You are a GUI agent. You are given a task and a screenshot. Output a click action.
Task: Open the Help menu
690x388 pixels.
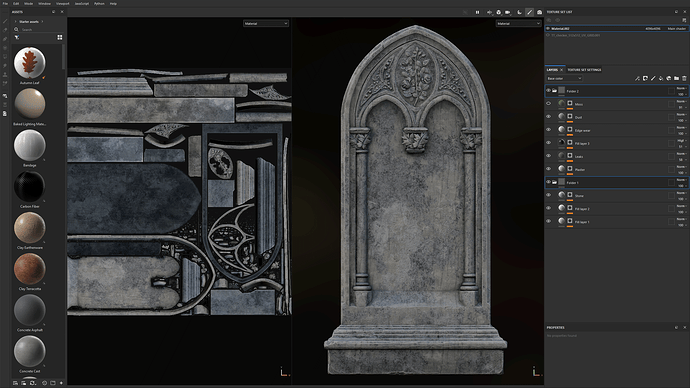pos(113,4)
